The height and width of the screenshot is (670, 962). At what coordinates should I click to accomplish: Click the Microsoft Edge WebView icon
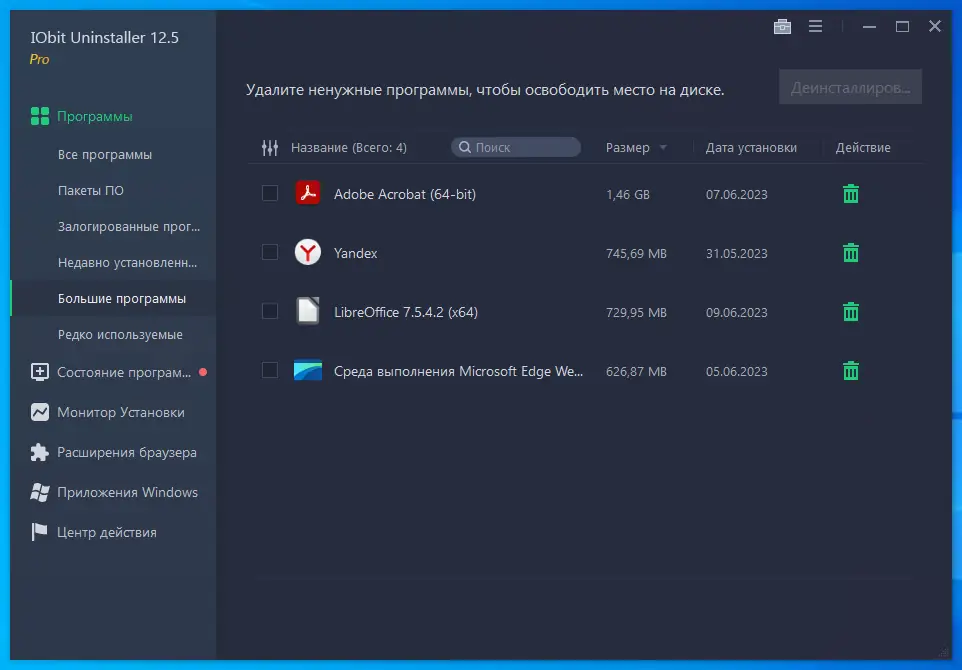coord(307,370)
